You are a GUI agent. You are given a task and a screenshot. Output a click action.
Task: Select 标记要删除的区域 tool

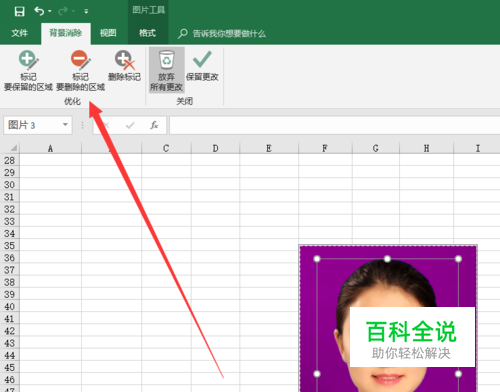[80, 71]
